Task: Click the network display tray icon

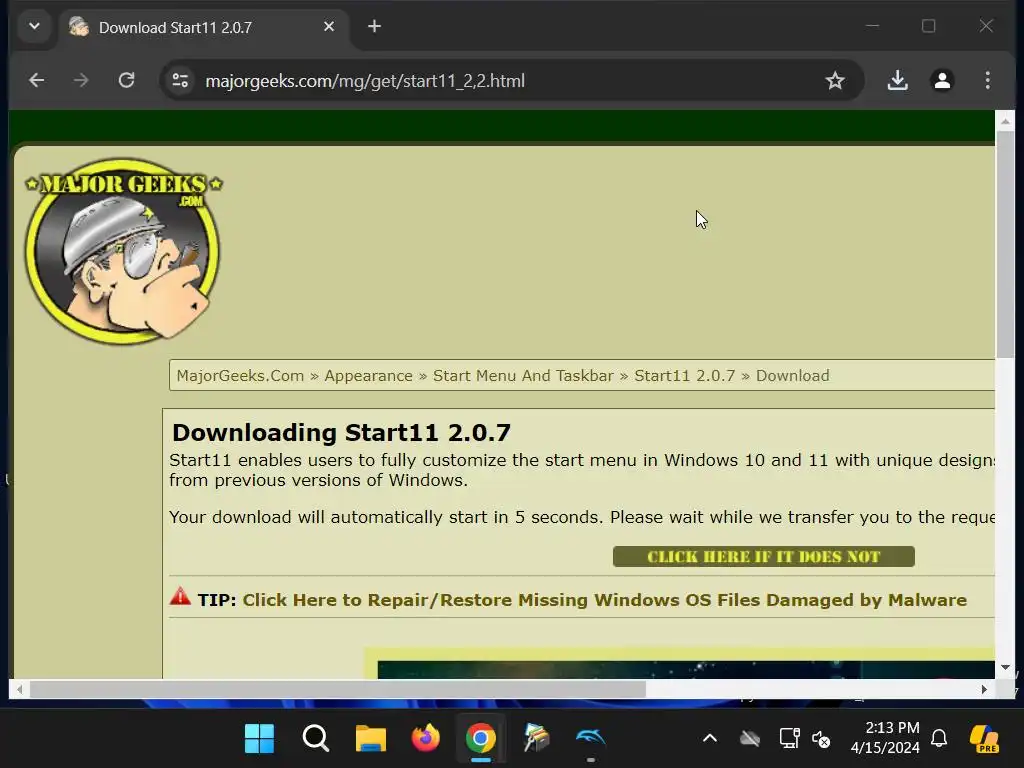Action: 790,739
